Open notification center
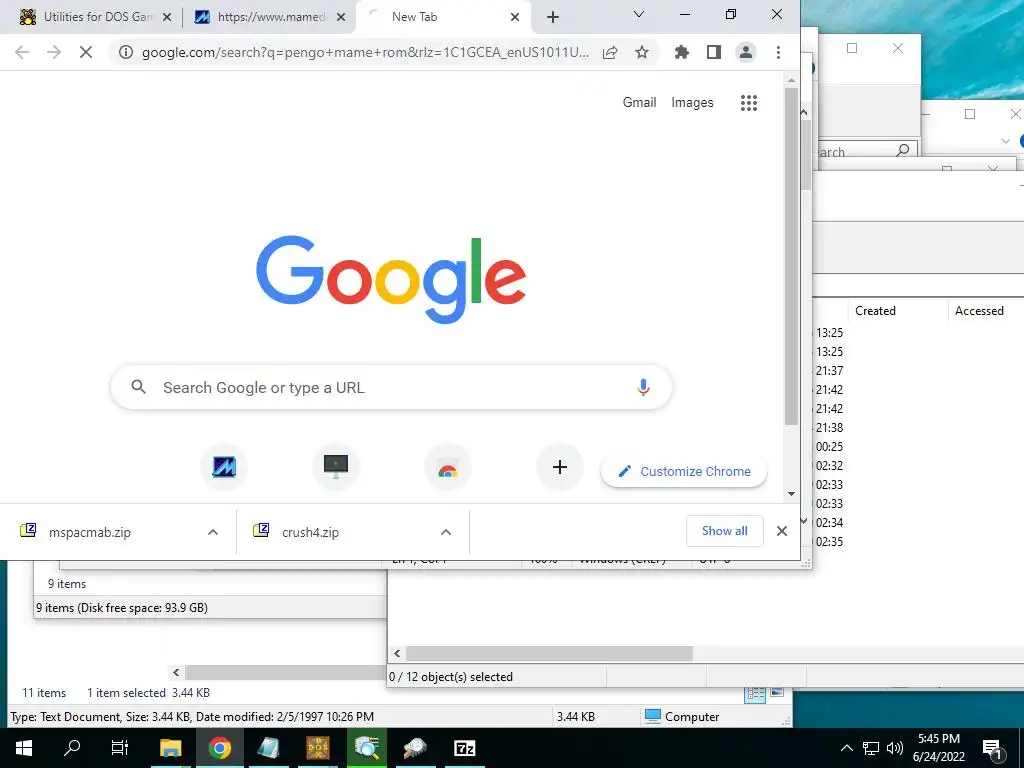The image size is (1024, 768). [x=993, y=750]
